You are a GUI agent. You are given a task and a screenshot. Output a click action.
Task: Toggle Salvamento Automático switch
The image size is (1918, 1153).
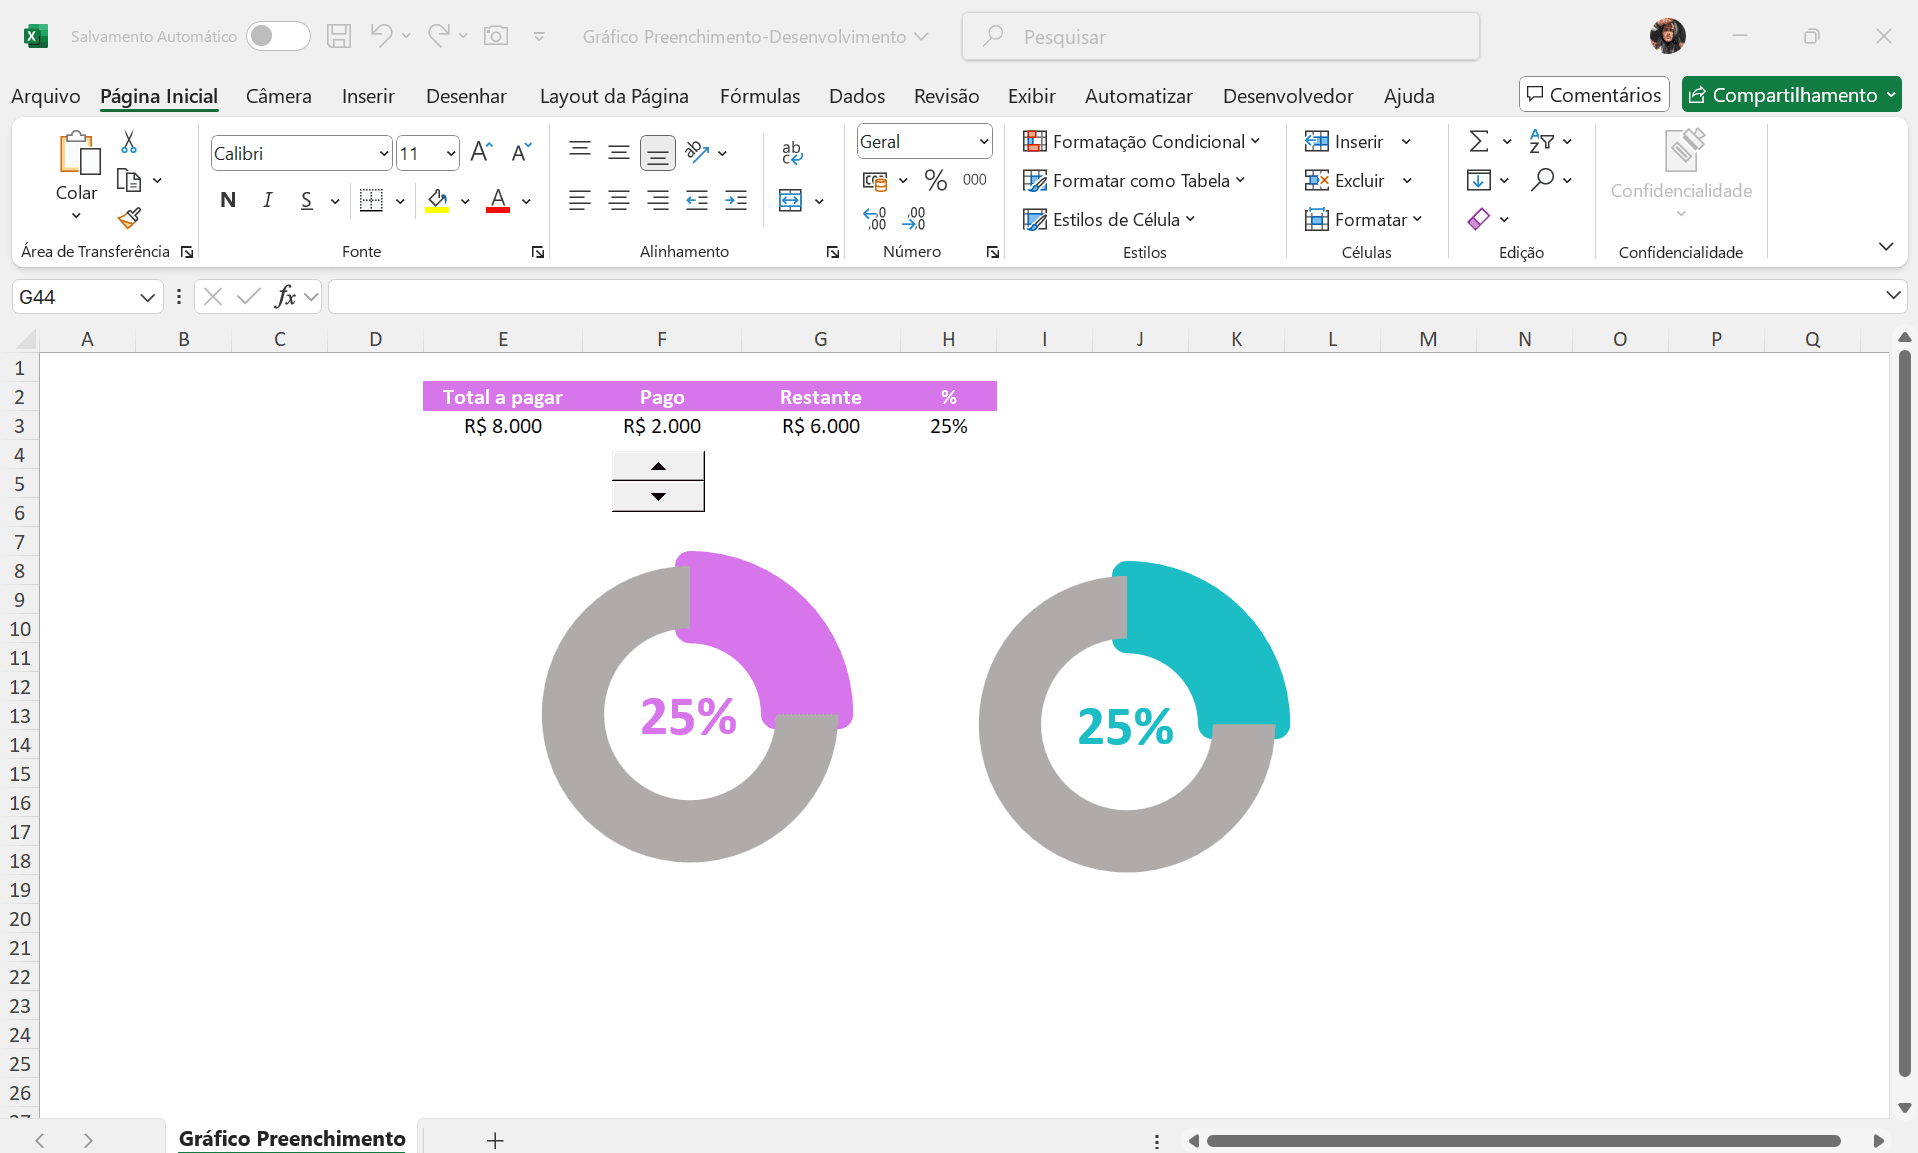[x=277, y=36]
